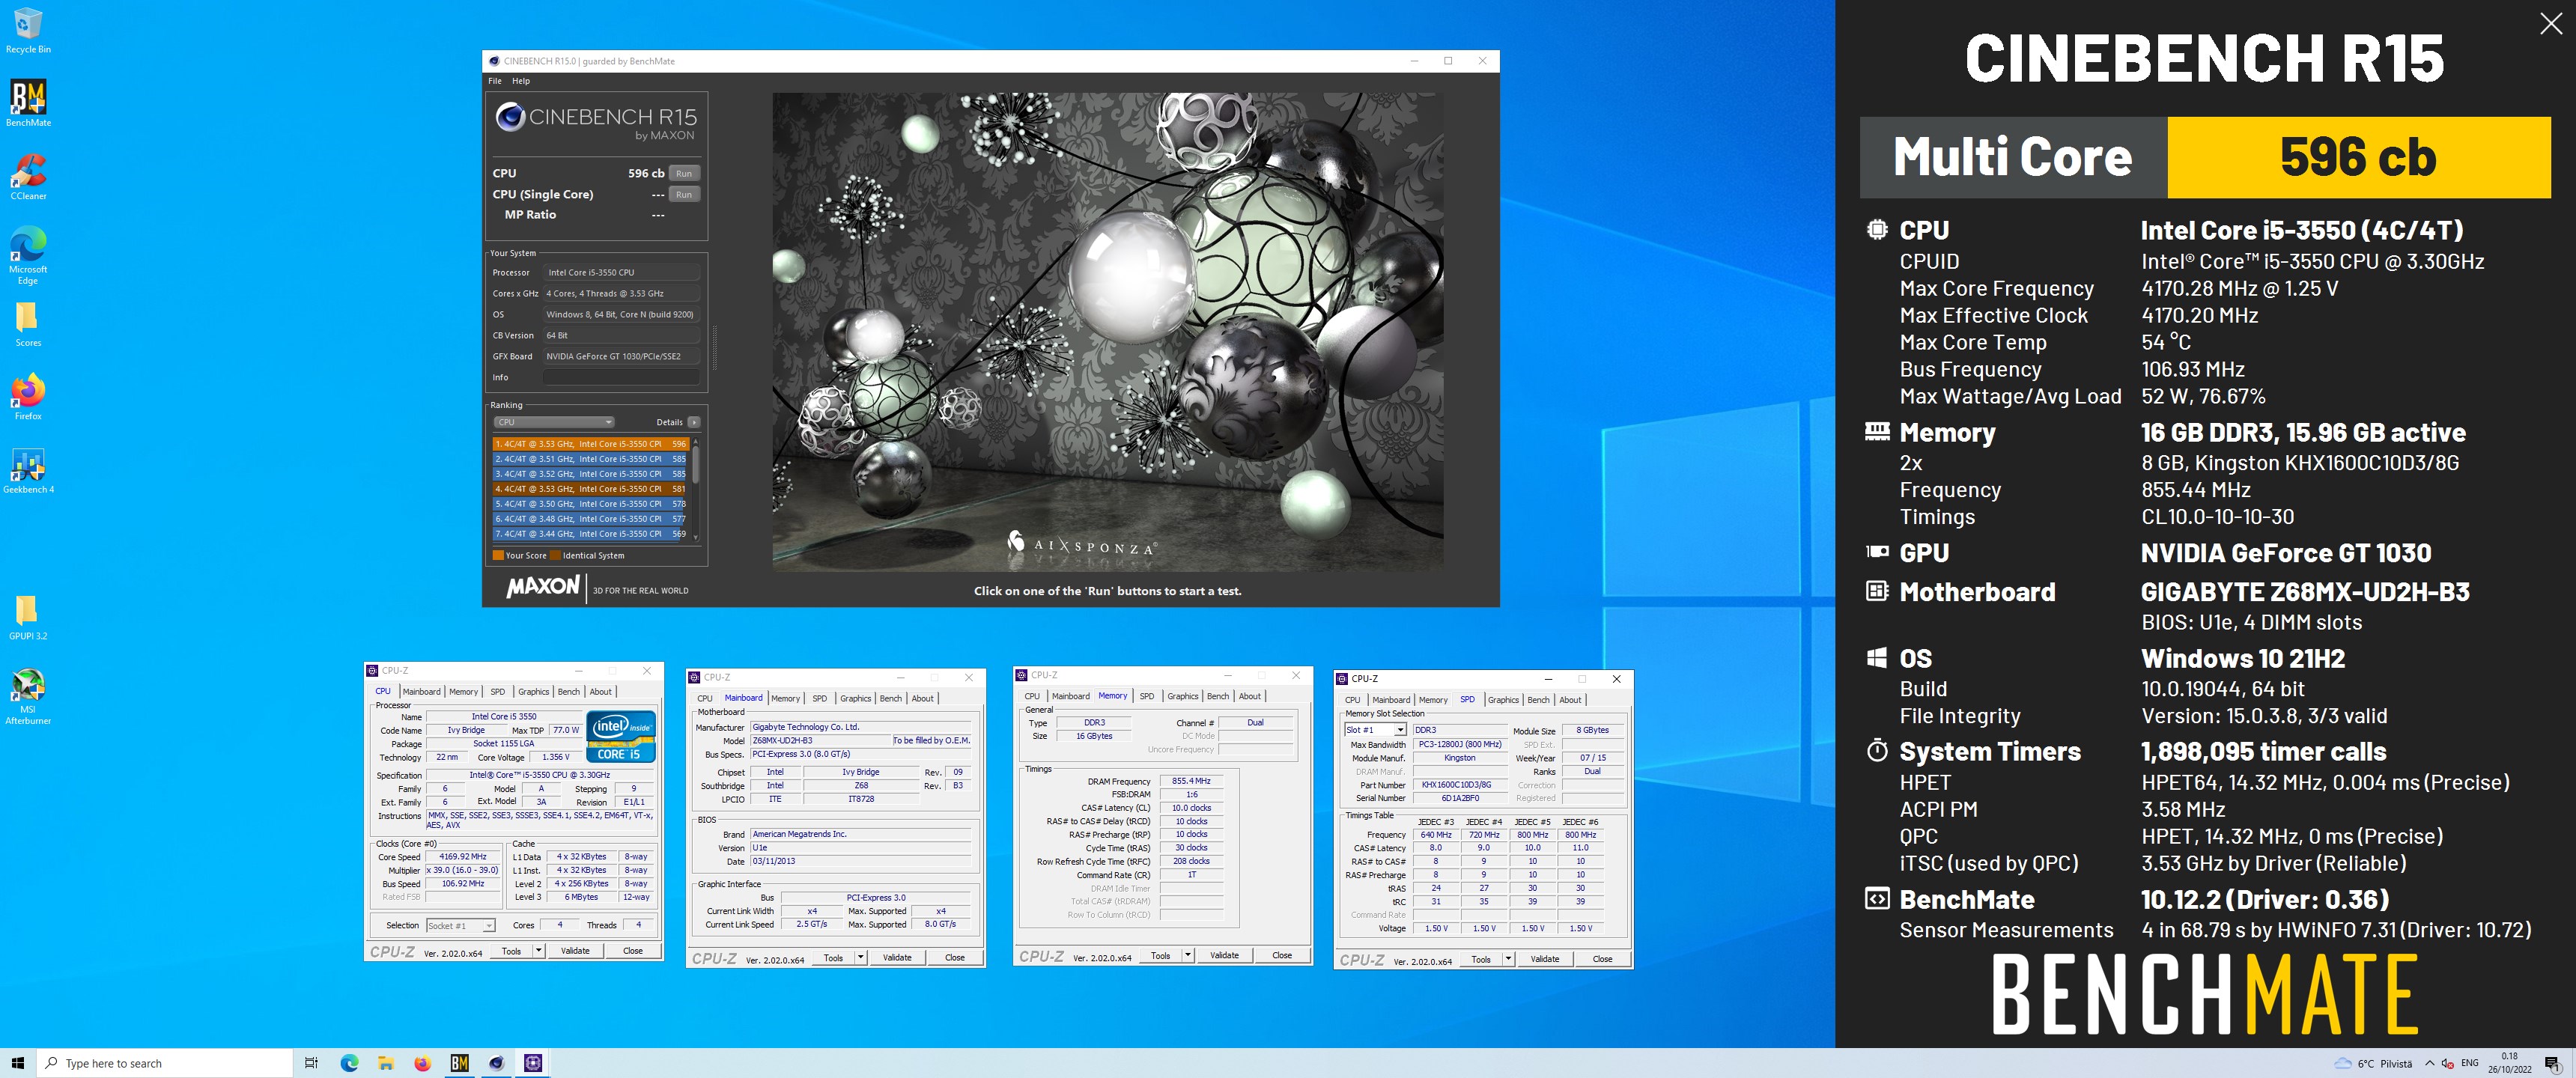
Task: Show hidden system tray icons
Action: click(x=2430, y=1063)
